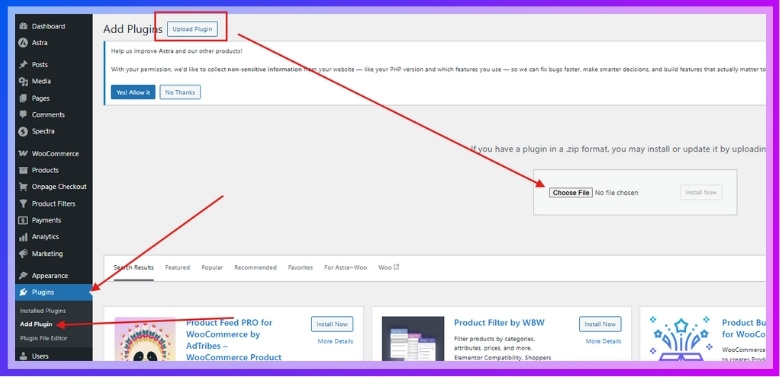Click the Dashboard icon in sidebar
The image size is (780, 377).
(23, 26)
